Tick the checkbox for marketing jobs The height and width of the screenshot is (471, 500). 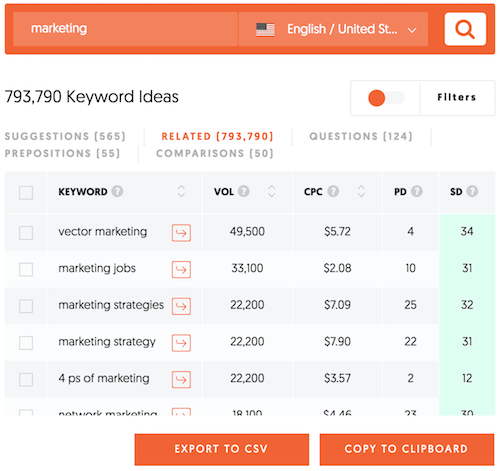[x=26, y=269]
